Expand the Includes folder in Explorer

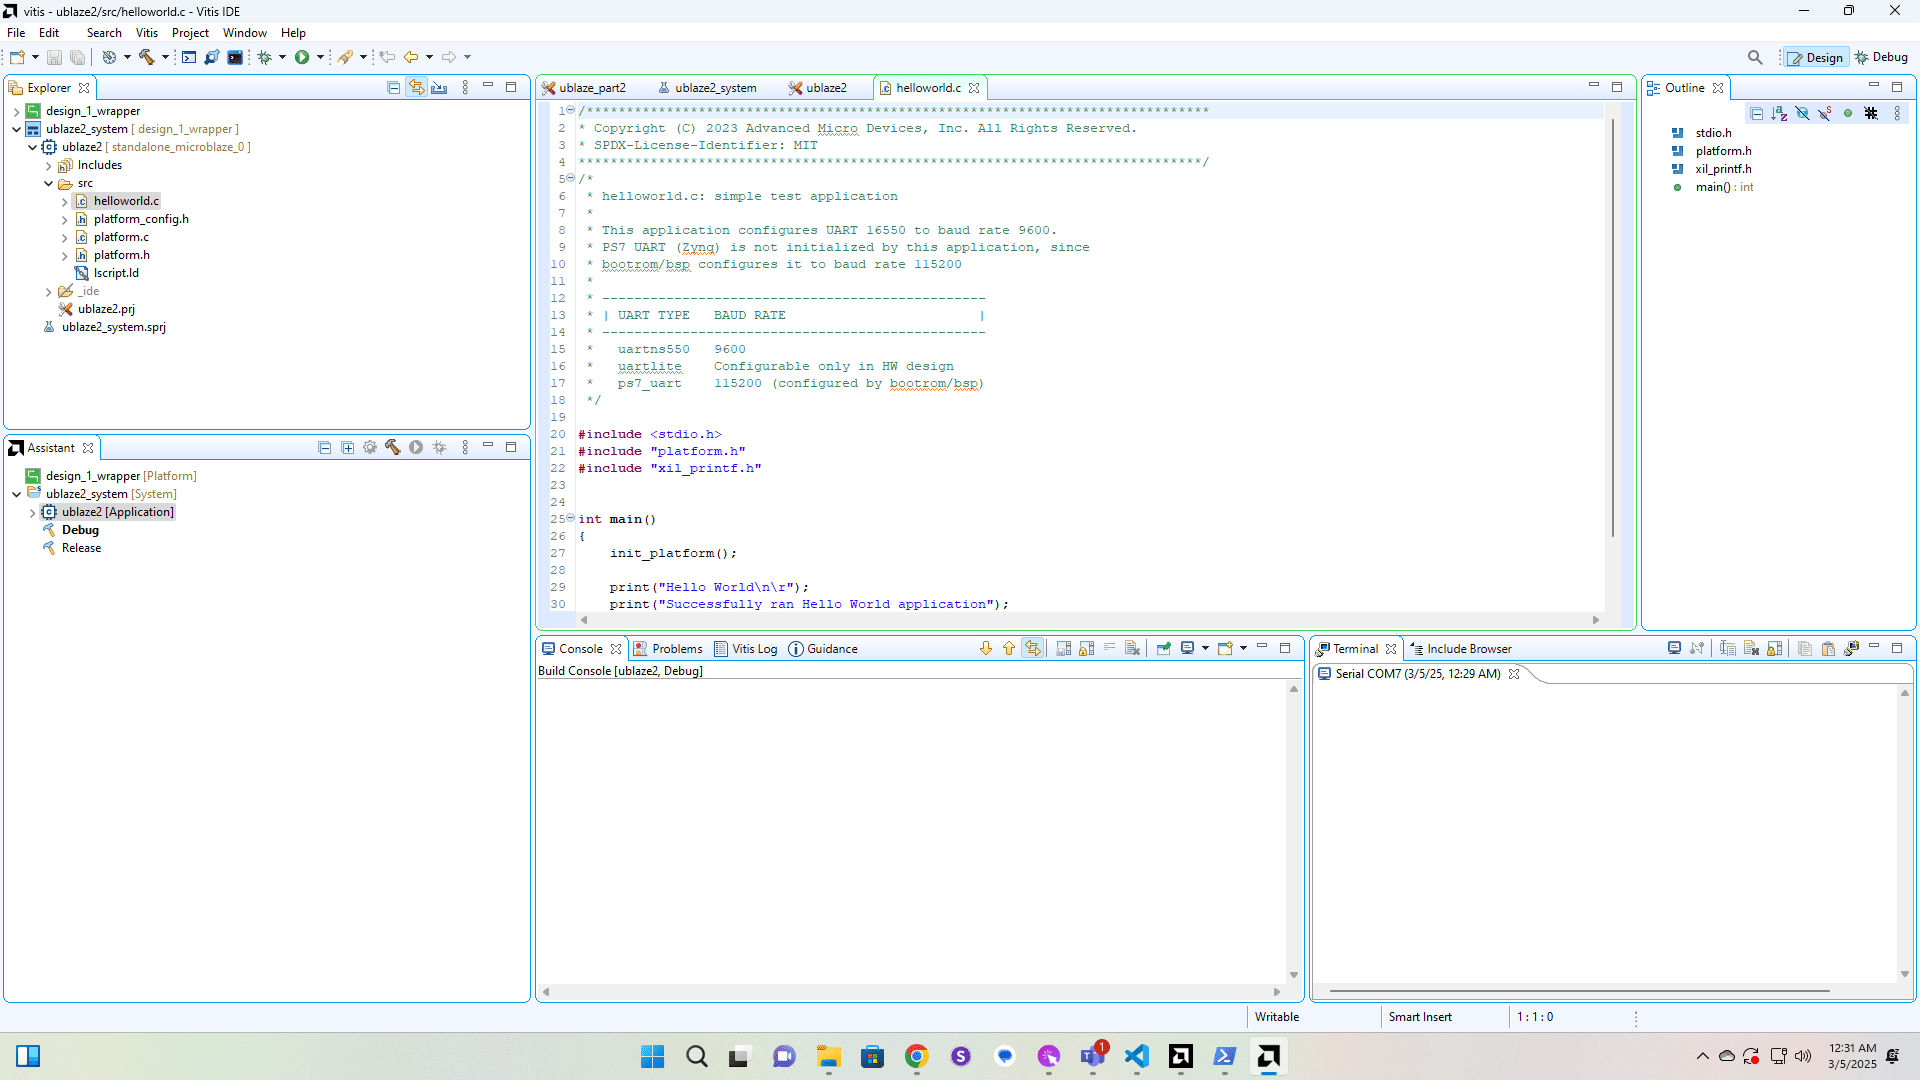48,166
